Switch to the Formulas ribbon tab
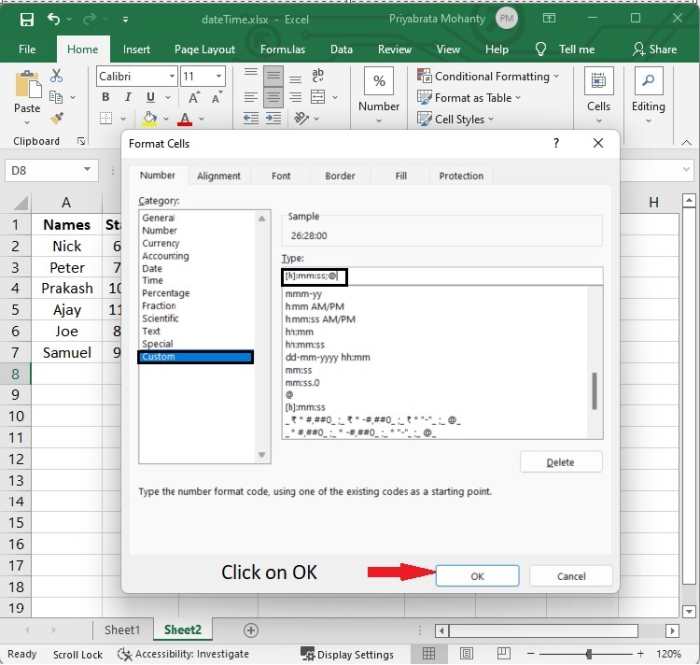The image size is (700, 665). coord(283,49)
